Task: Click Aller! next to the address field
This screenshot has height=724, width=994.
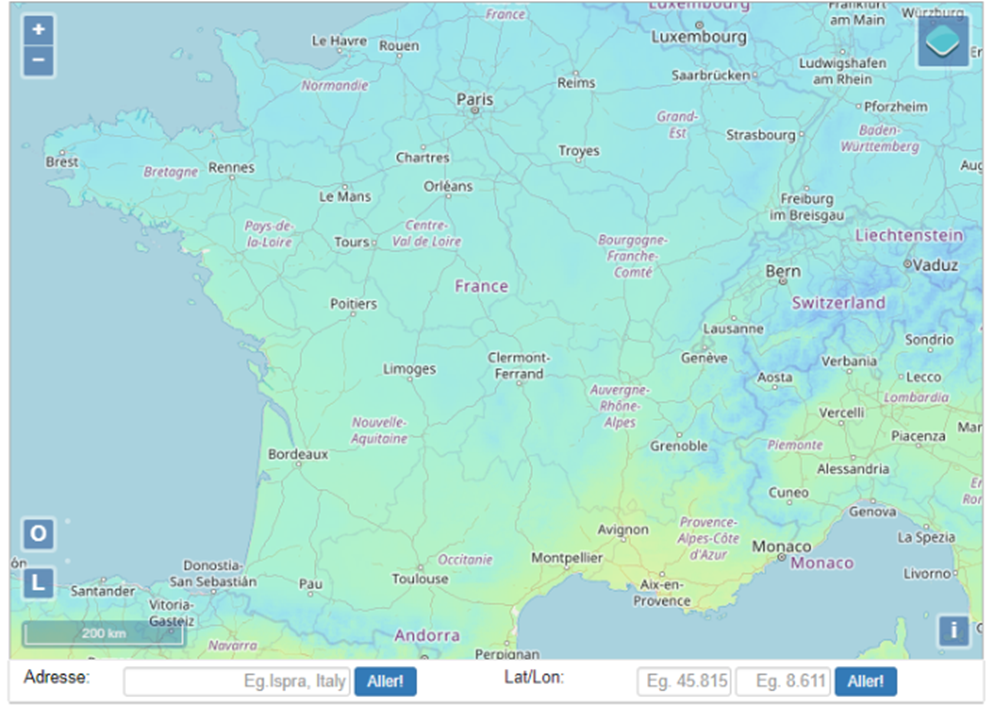Action: 385,682
